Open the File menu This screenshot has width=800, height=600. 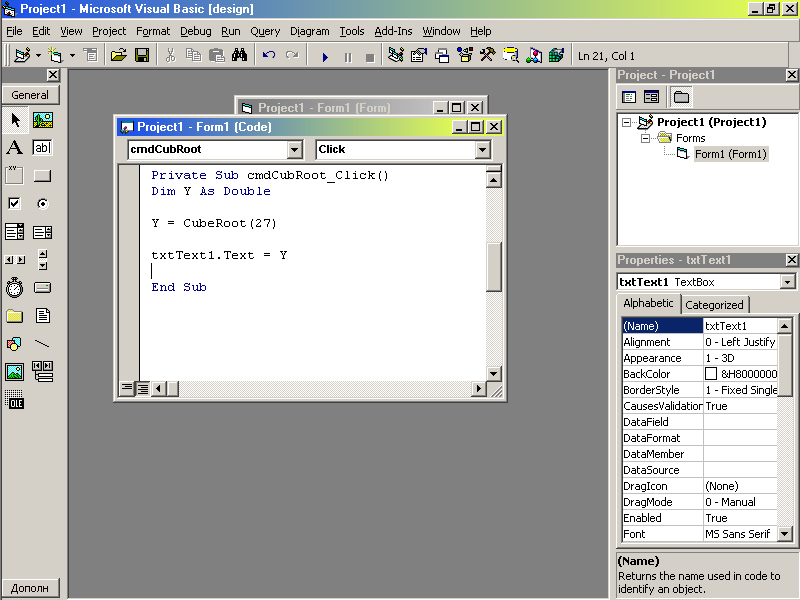pyautogui.click(x=14, y=31)
